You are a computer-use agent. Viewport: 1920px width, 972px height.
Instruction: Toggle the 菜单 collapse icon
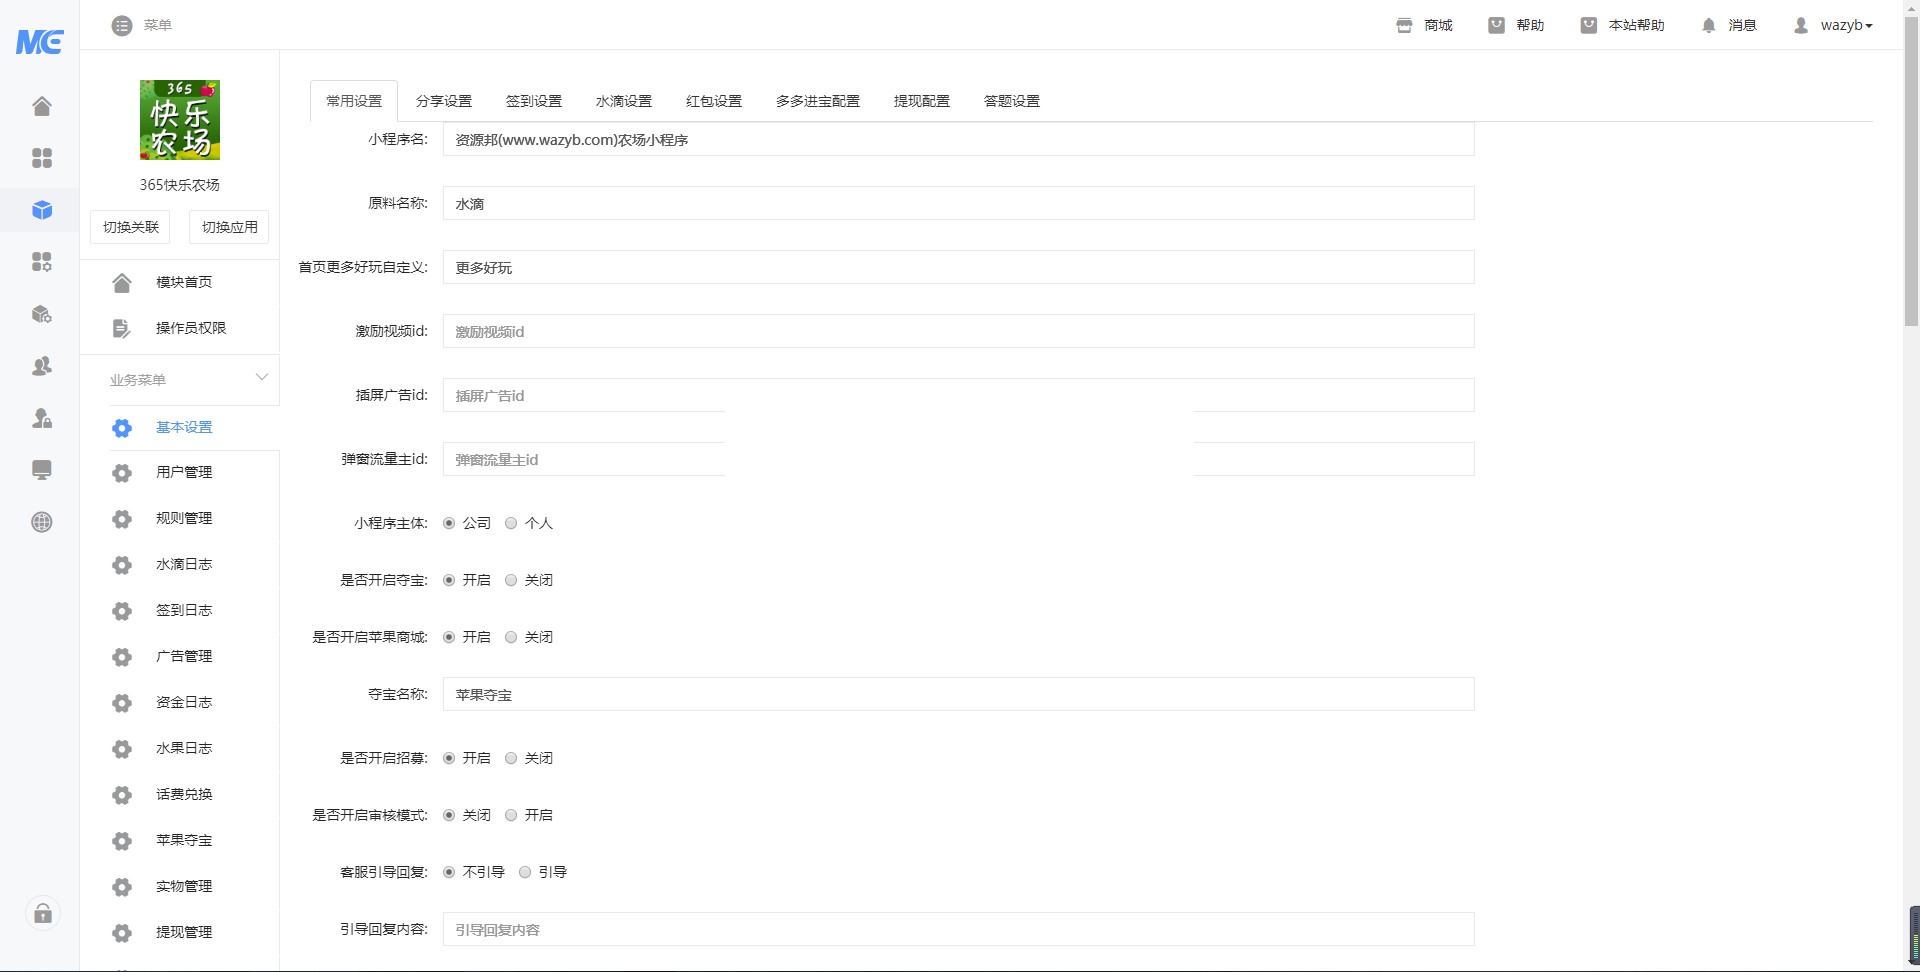point(122,25)
